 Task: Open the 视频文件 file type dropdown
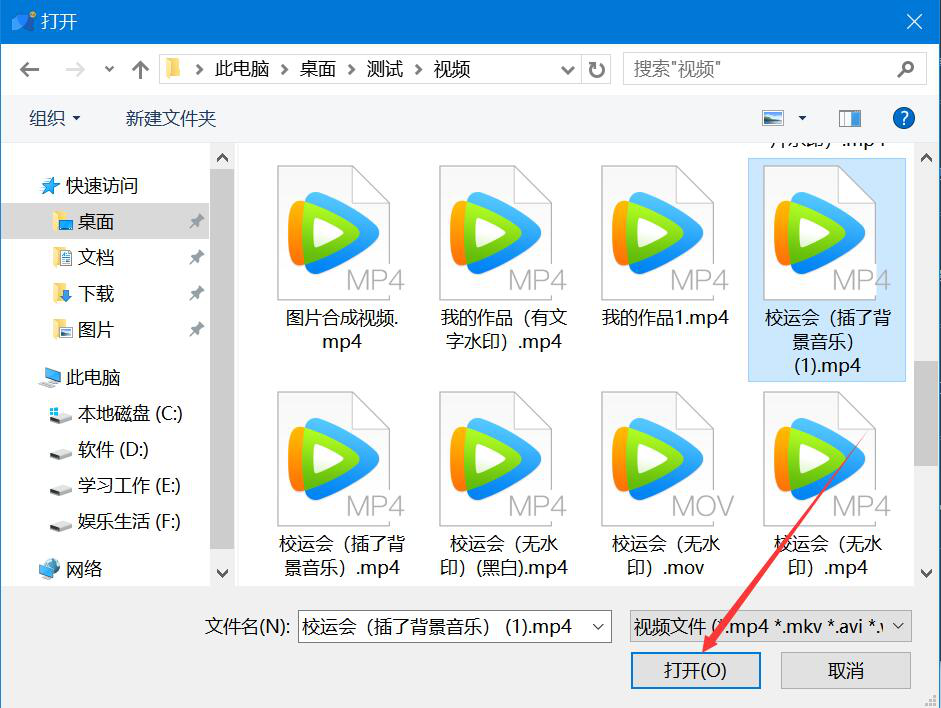pyautogui.click(x=771, y=626)
